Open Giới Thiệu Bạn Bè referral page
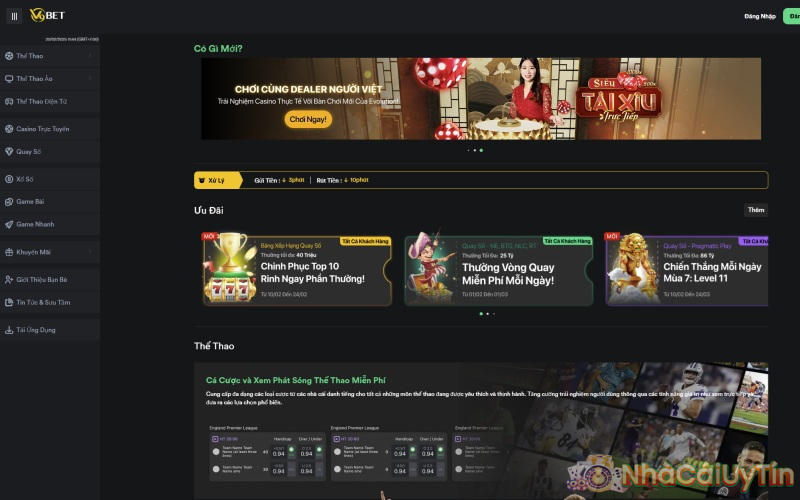Image resolution: width=800 pixels, height=500 pixels. [42, 279]
